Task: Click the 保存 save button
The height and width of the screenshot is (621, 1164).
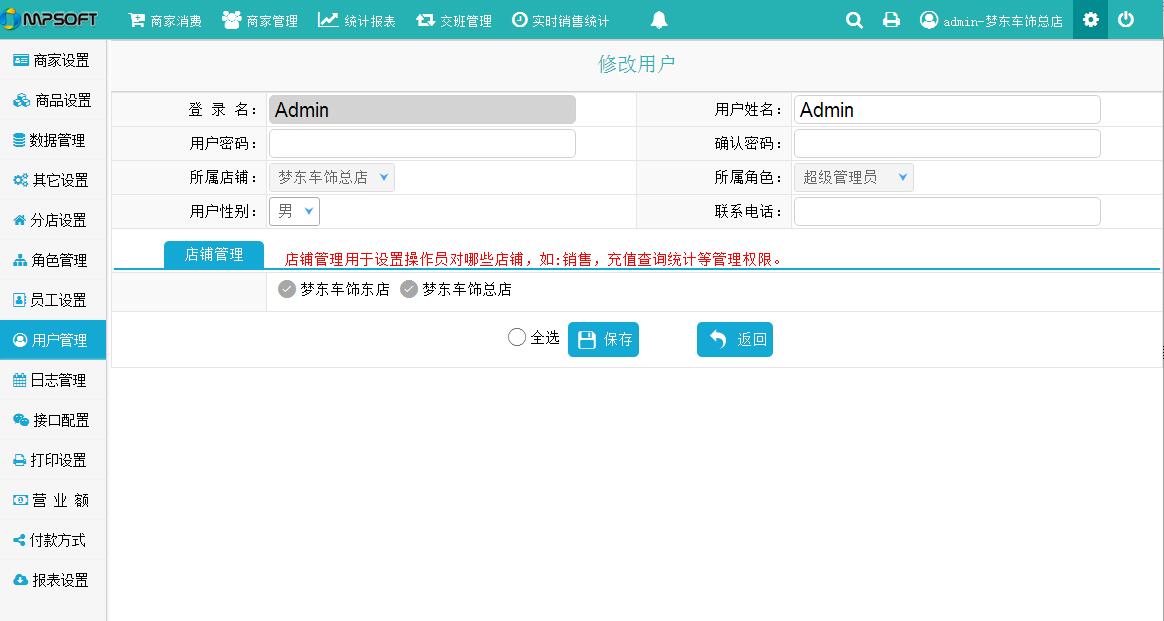Action: coord(603,340)
